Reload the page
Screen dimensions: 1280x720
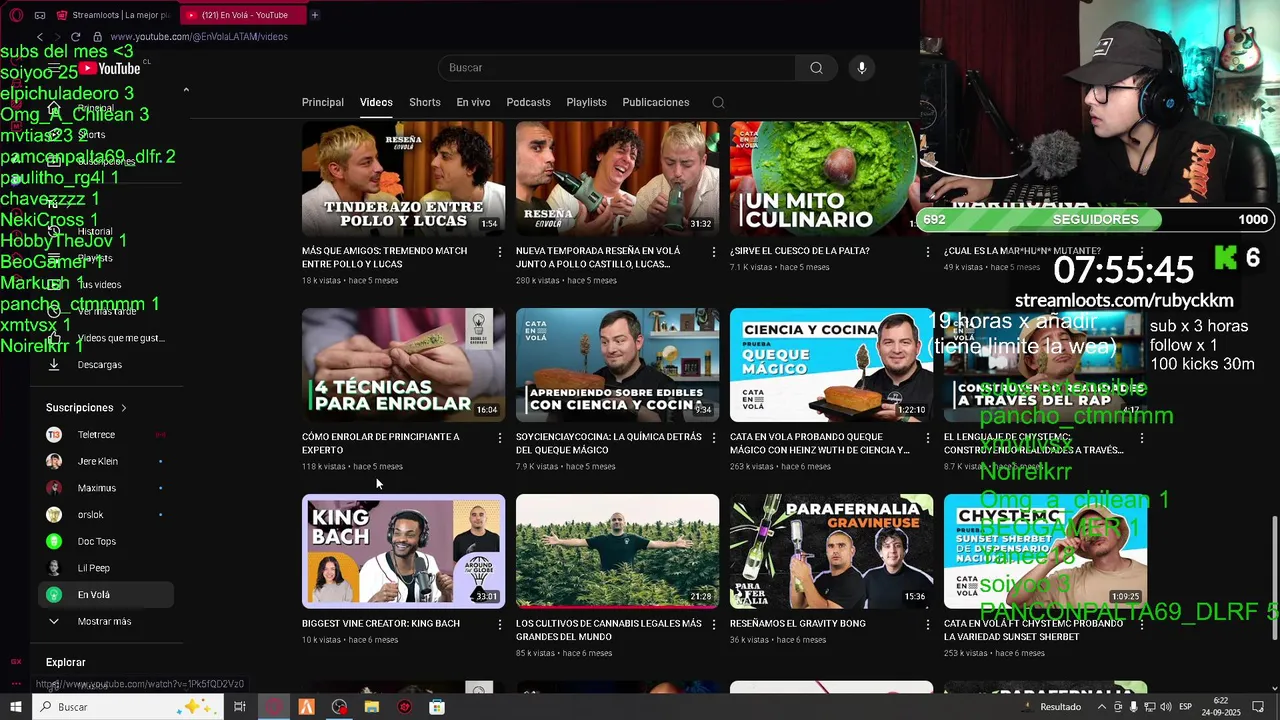point(75,37)
